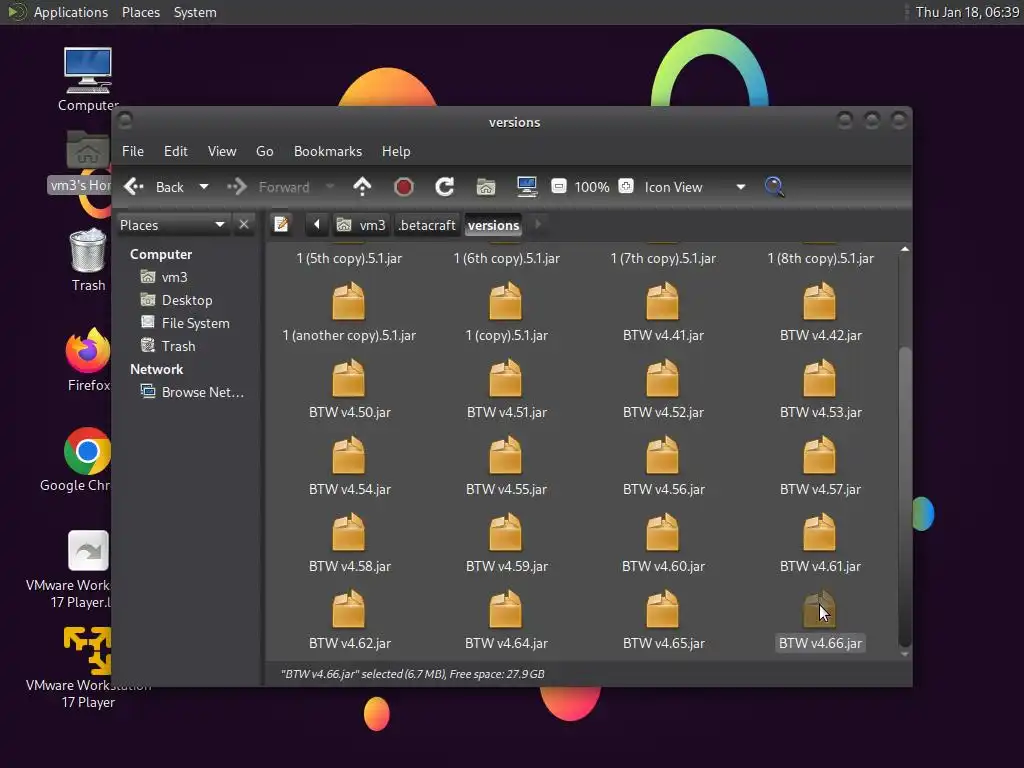Toggle the text-based location edit button

pyautogui.click(x=282, y=225)
